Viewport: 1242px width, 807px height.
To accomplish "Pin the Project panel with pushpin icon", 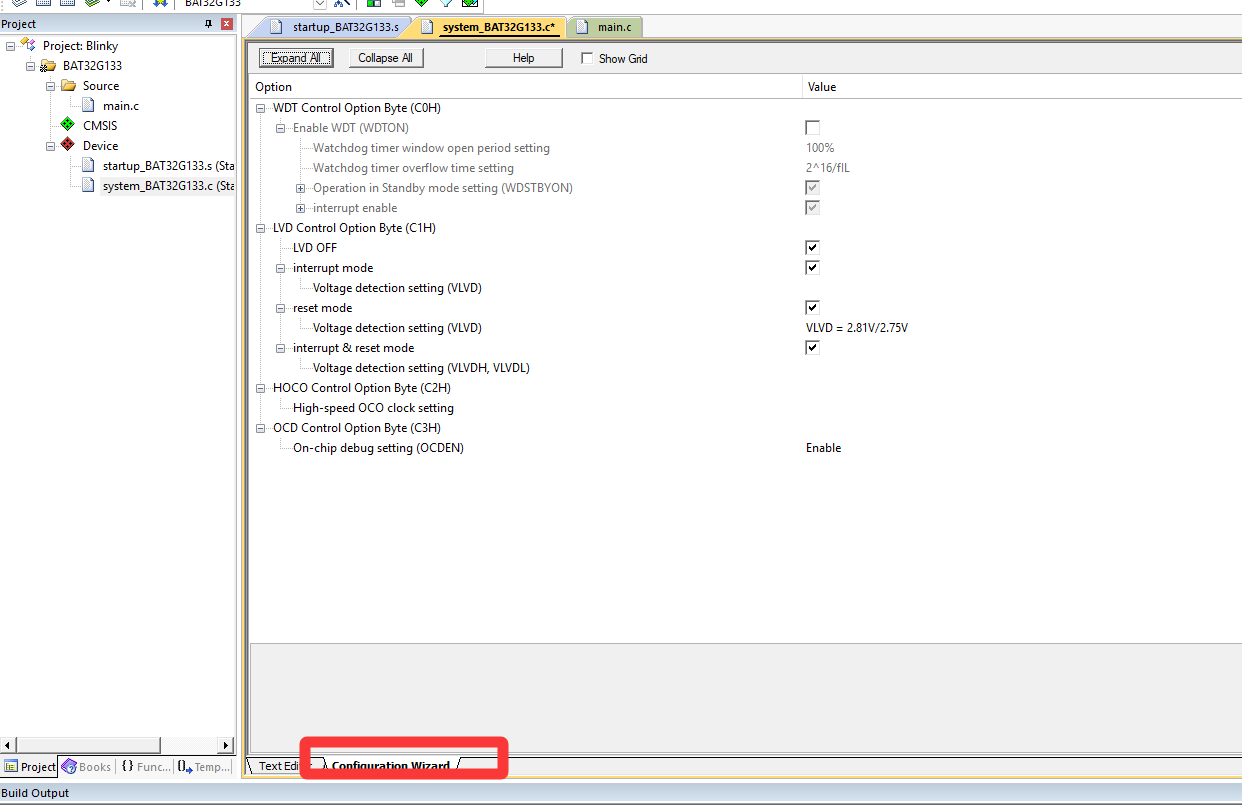I will tap(208, 24).
